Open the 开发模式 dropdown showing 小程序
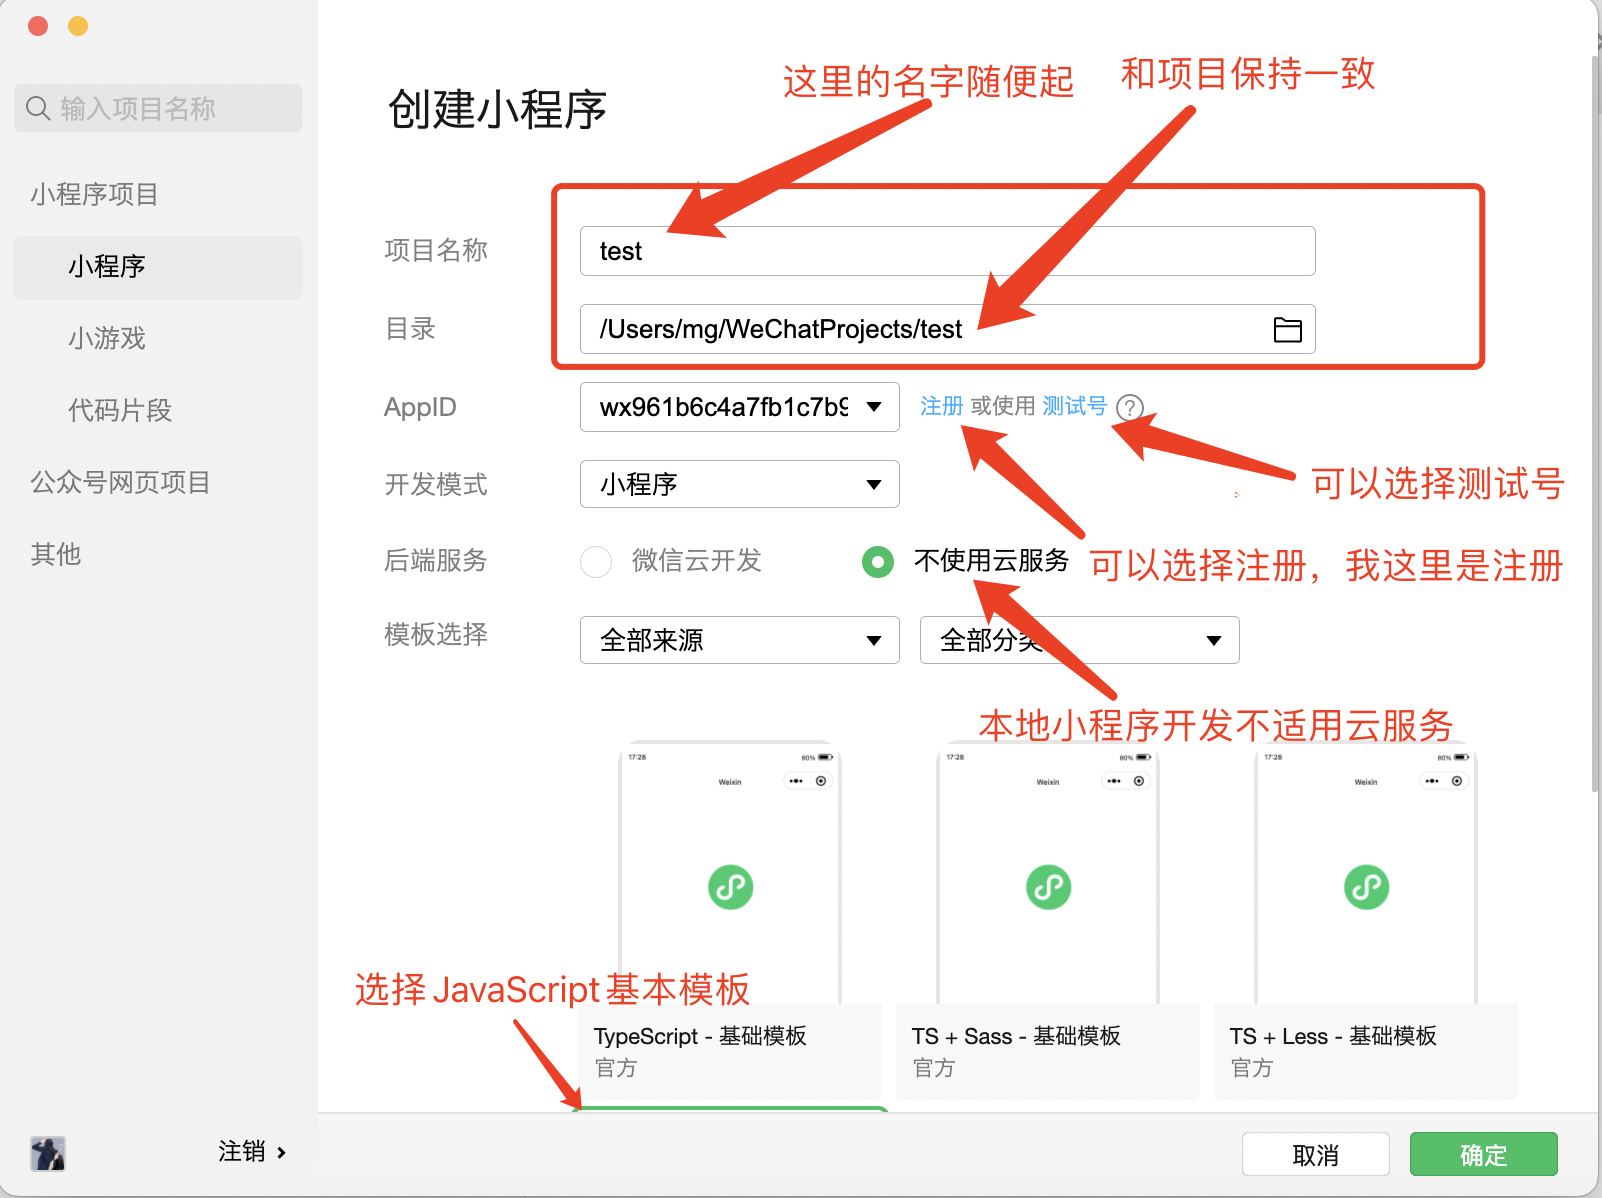This screenshot has width=1602, height=1198. tap(740, 484)
